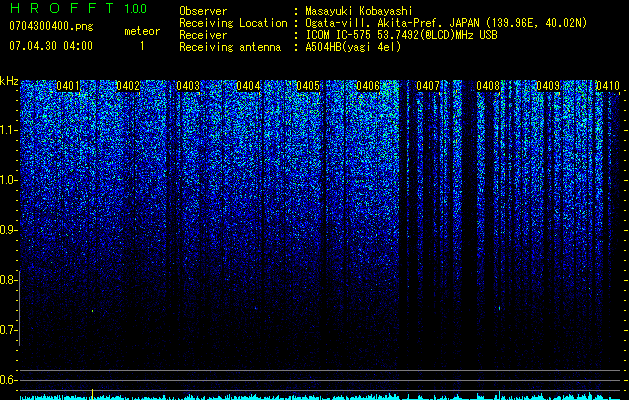Click the 0407 time marker

pyautogui.click(x=428, y=86)
